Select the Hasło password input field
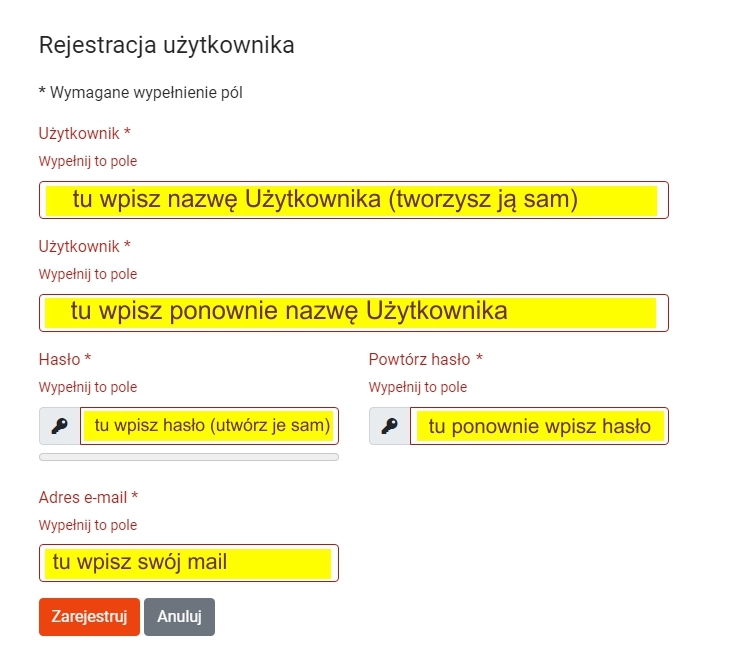Image resolution: width=738 pixels, height=659 pixels. point(209,426)
